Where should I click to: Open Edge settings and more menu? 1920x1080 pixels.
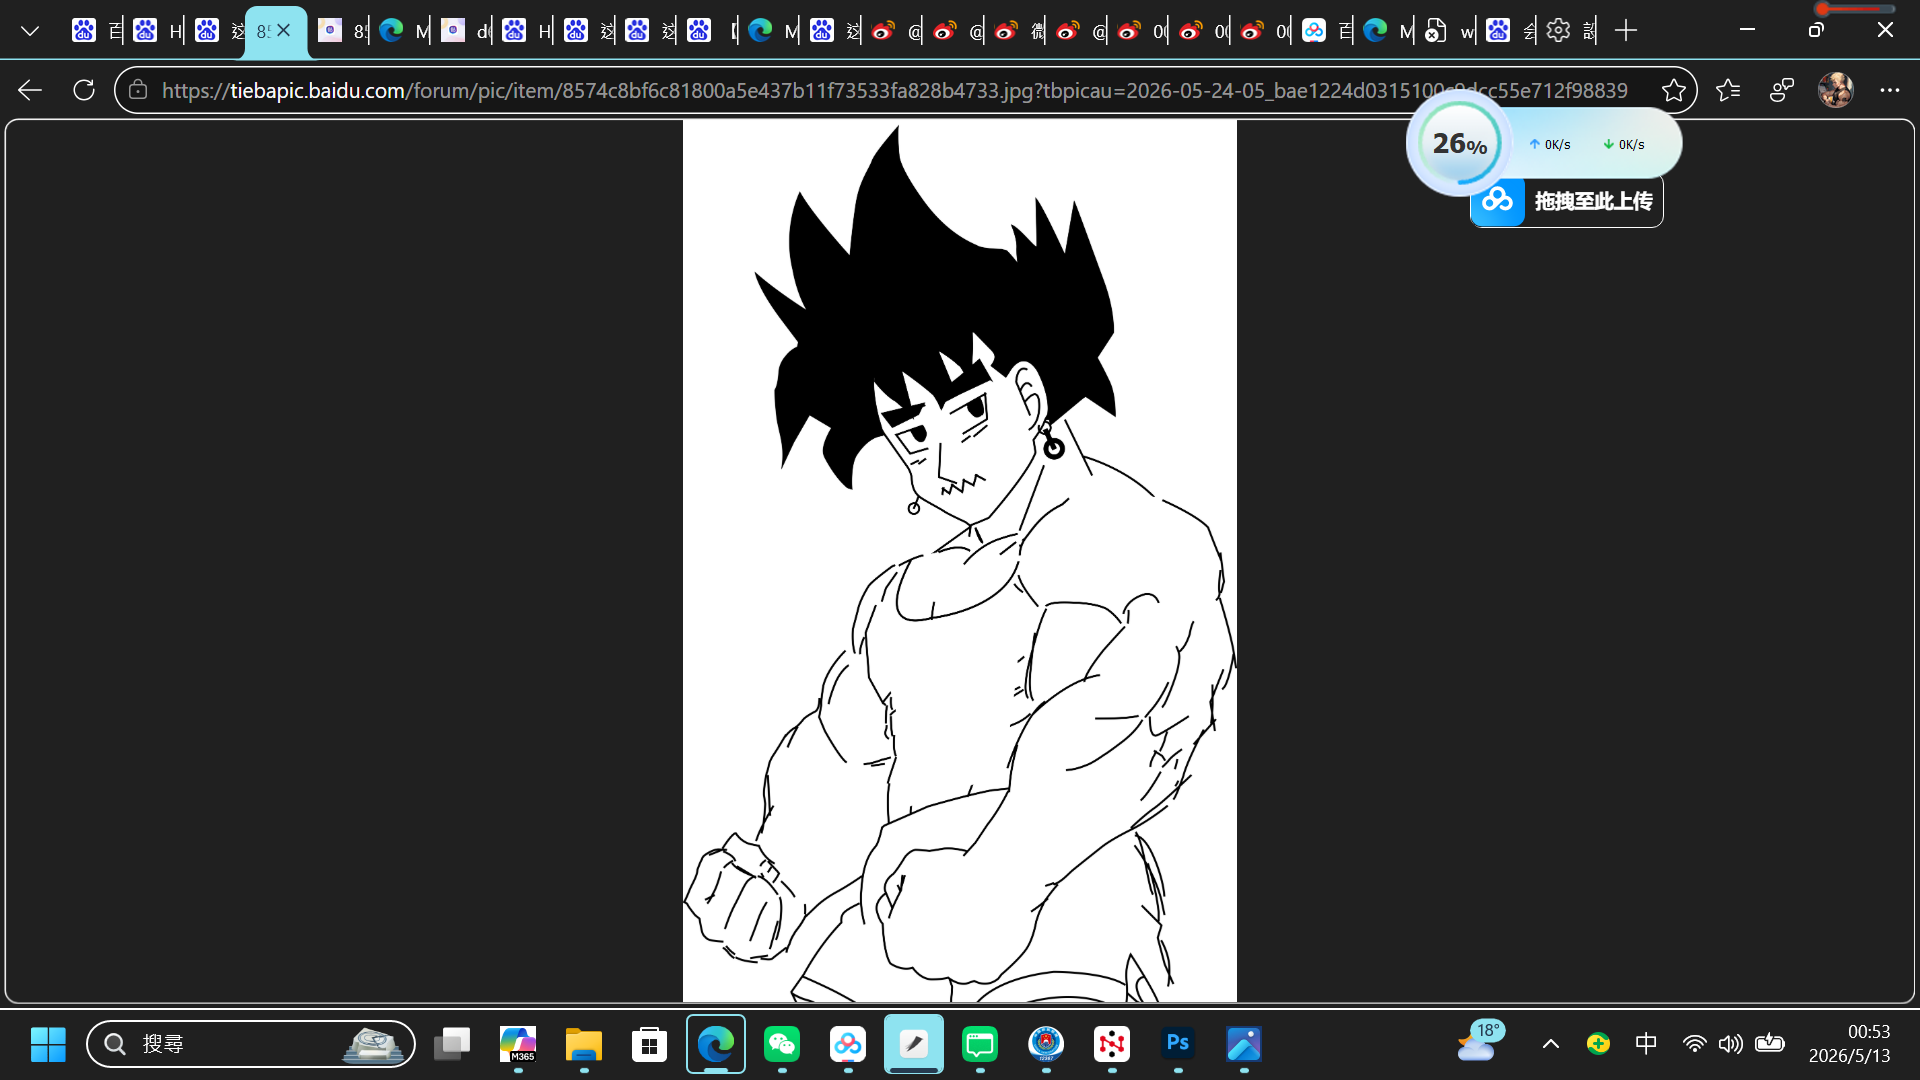coord(1889,90)
